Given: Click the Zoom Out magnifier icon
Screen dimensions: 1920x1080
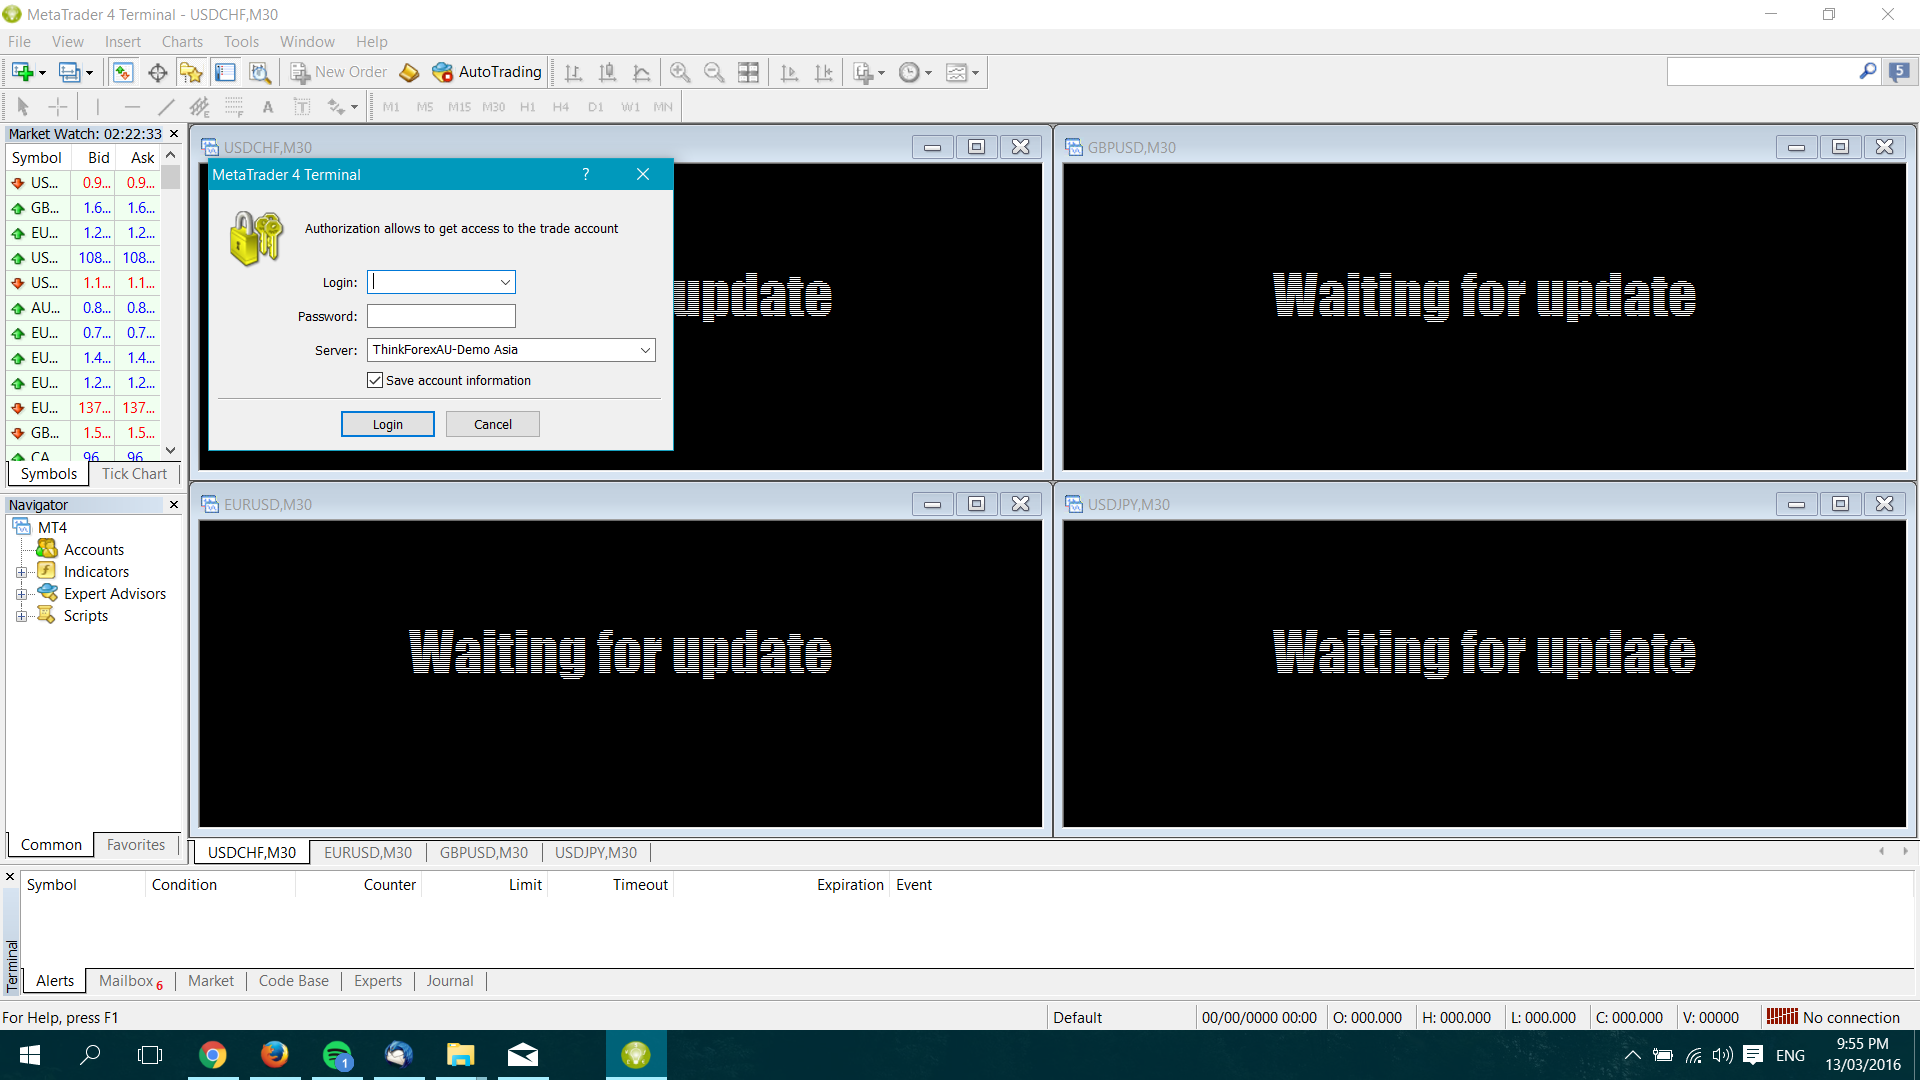Looking at the screenshot, I should [714, 72].
